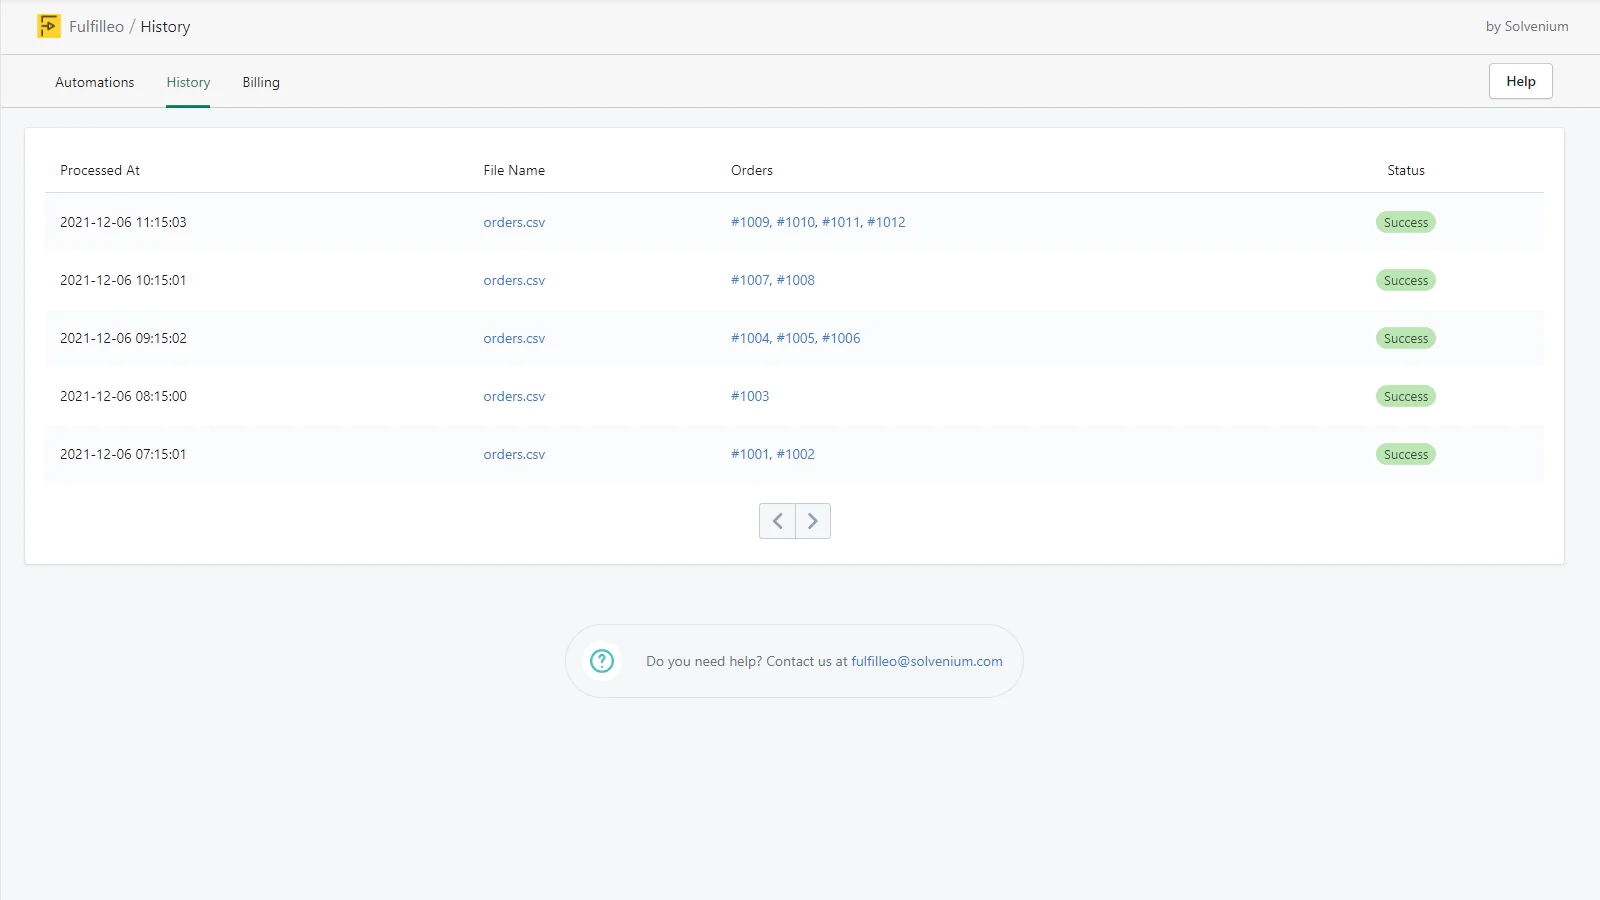Click Success badge for the 11:15:03 row

point(1405,222)
